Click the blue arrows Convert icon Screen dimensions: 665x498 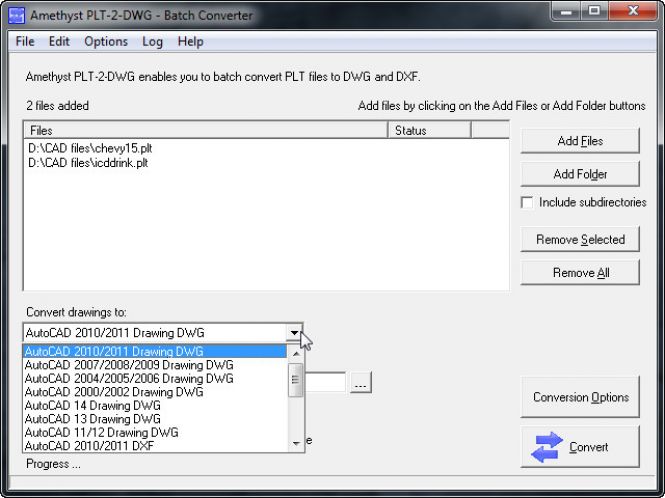[546, 447]
